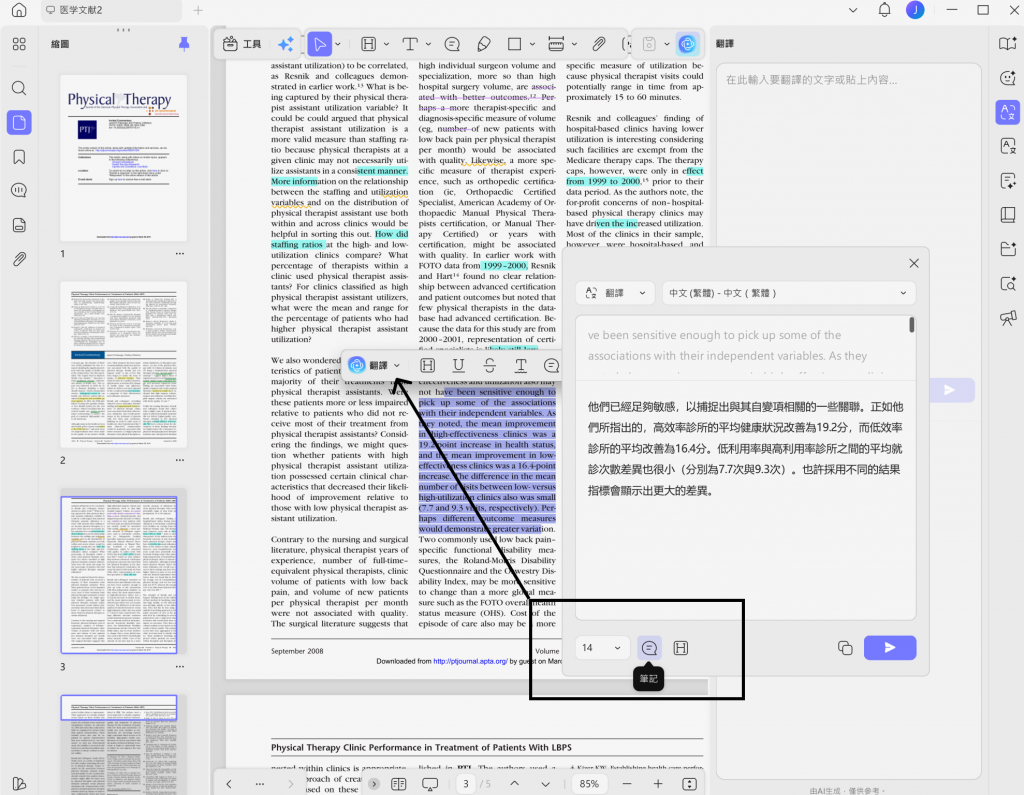Zoom in with plus button
The height and width of the screenshot is (795, 1024).
[x=658, y=784]
